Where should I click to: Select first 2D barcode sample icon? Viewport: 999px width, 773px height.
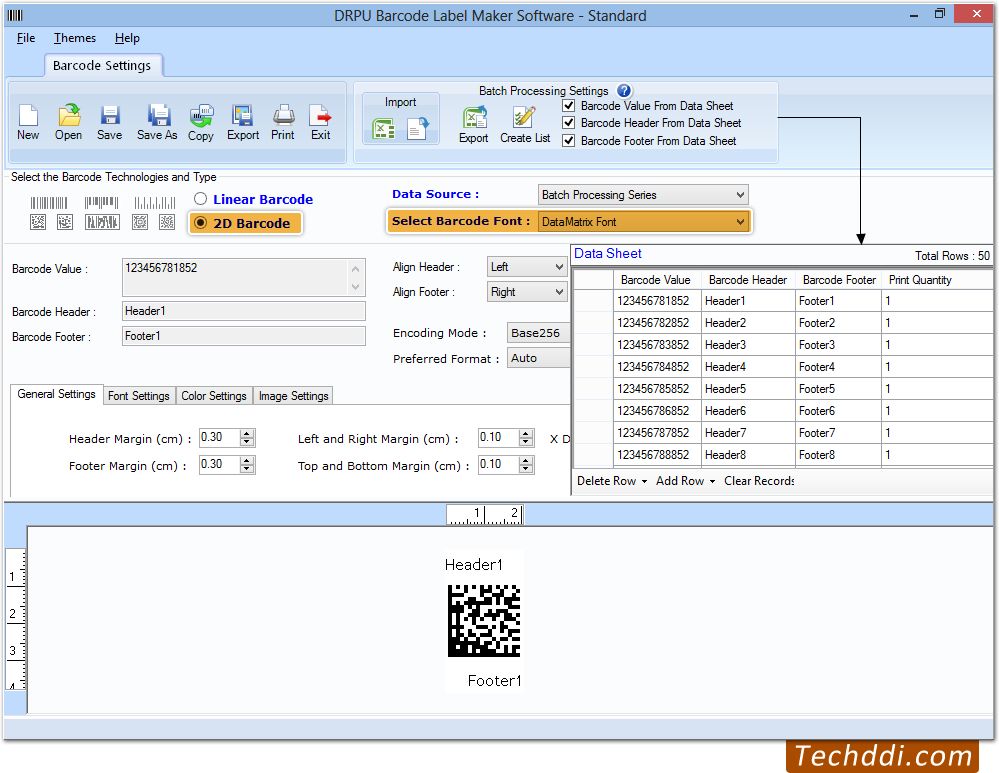point(38,222)
